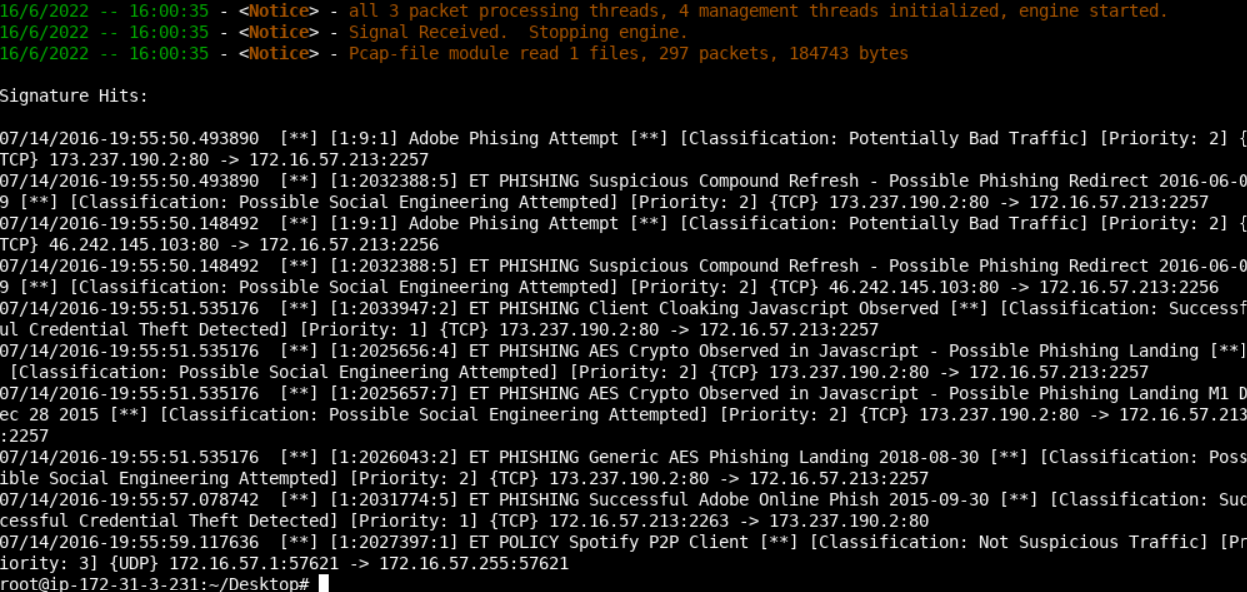Image resolution: width=1247 pixels, height=592 pixels.
Task: Click the 'Signal Received. Stopping engine.' message
Action: point(518,32)
